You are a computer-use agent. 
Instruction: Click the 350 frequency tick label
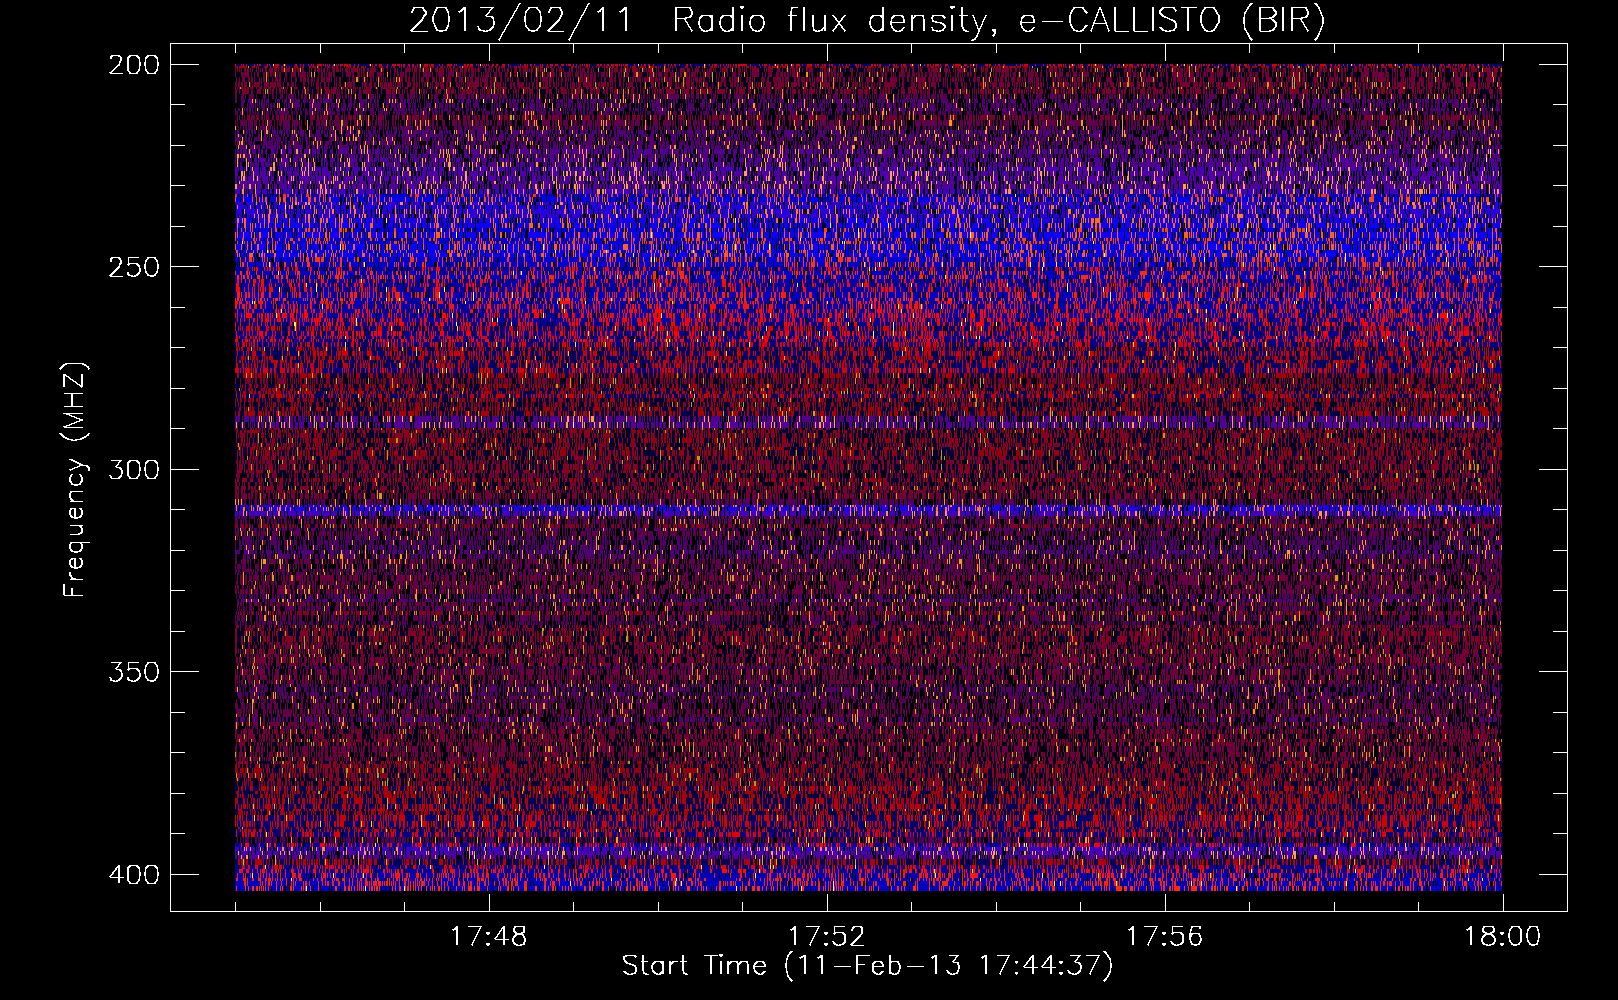pyautogui.click(x=134, y=672)
